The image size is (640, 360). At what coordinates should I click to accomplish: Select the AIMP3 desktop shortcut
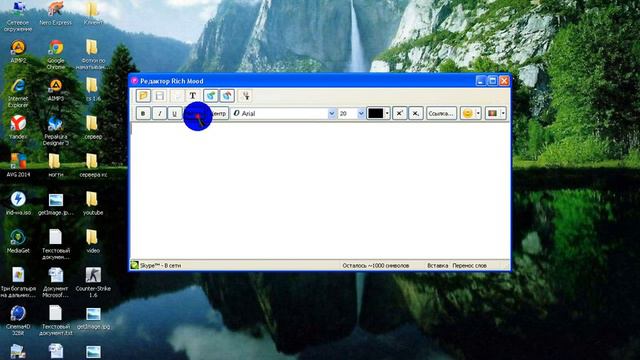[x=56, y=90]
